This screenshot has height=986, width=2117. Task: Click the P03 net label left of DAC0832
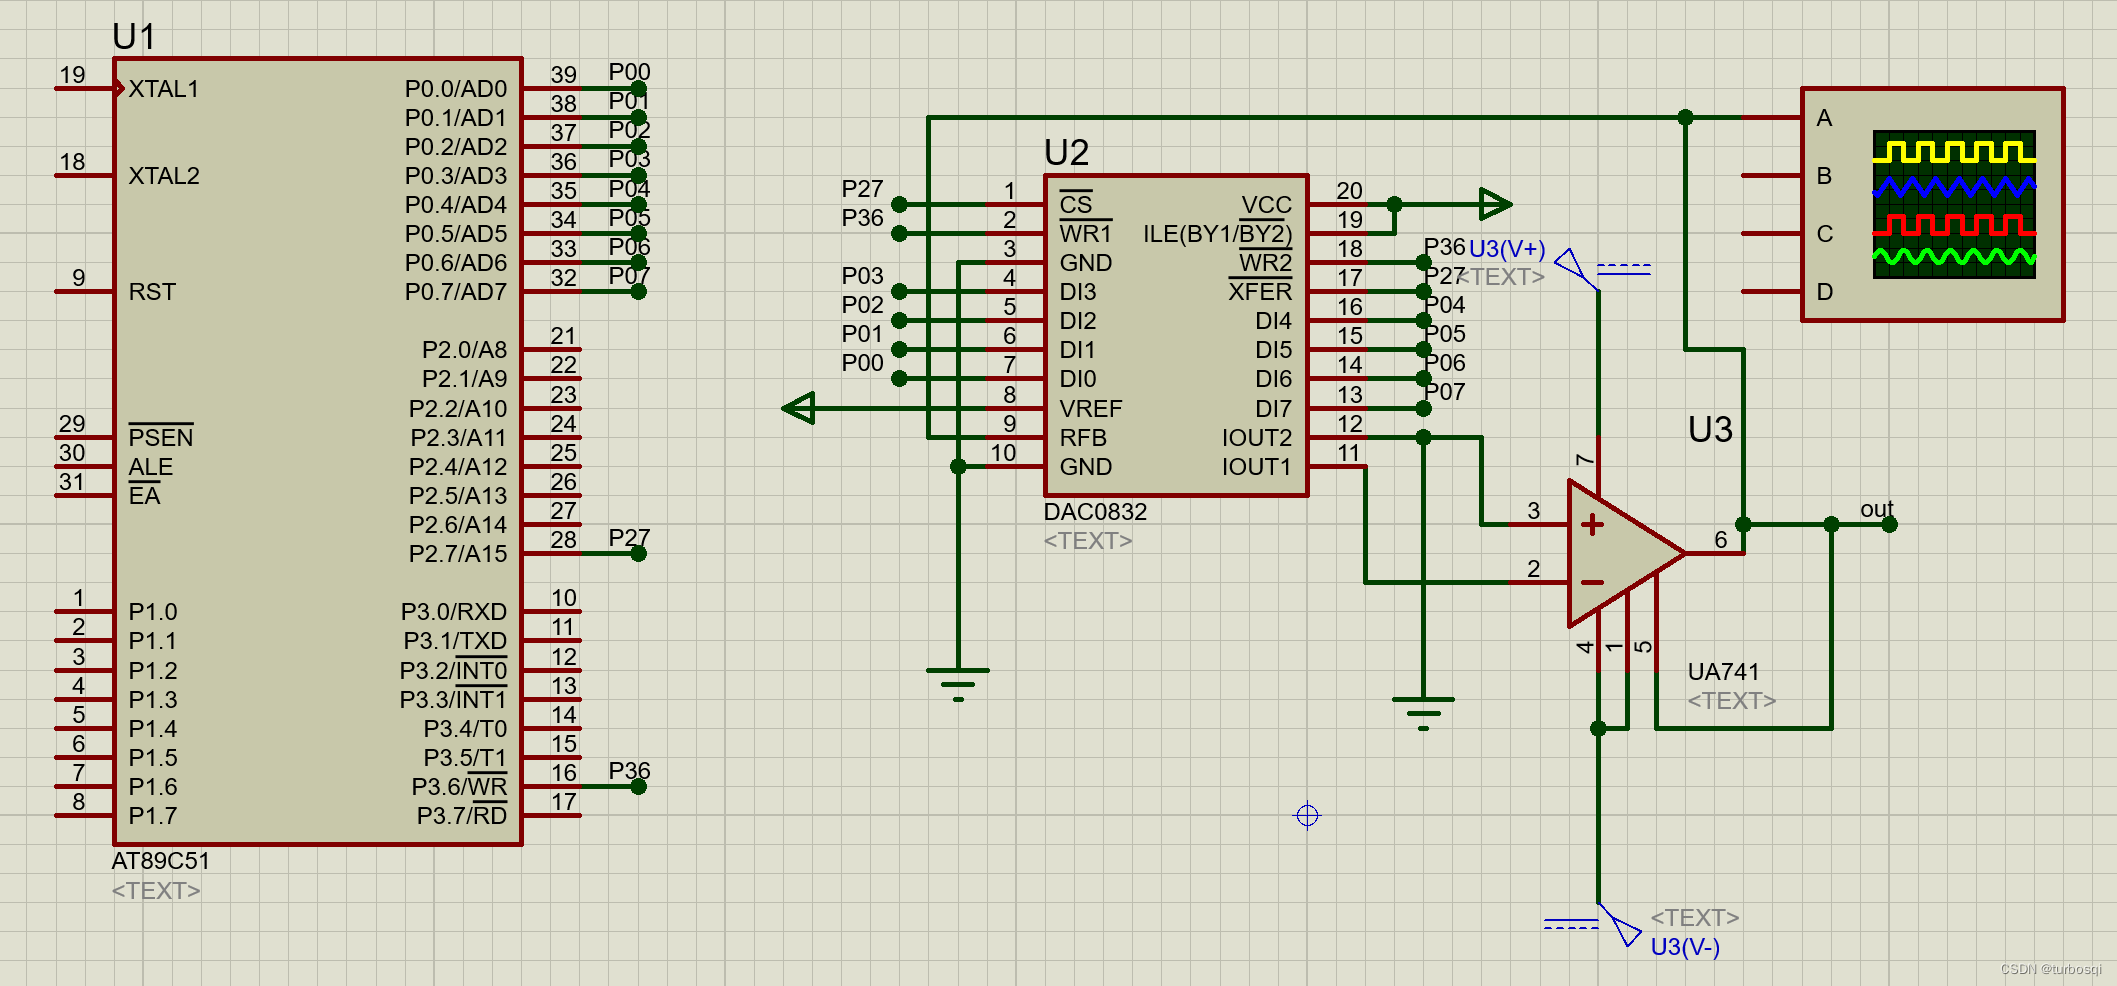tap(862, 275)
